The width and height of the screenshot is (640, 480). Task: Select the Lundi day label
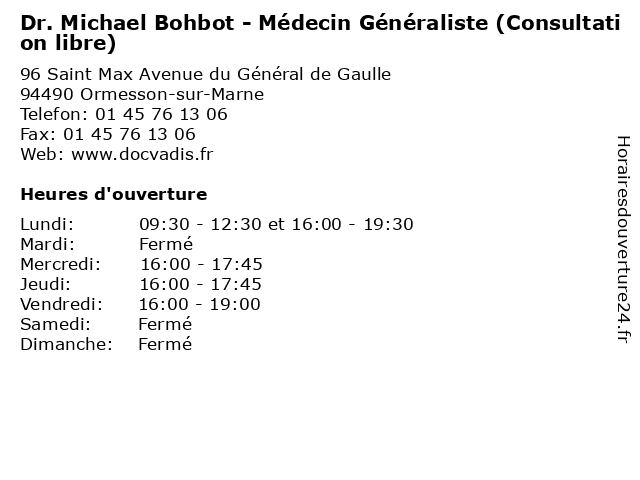(47, 224)
